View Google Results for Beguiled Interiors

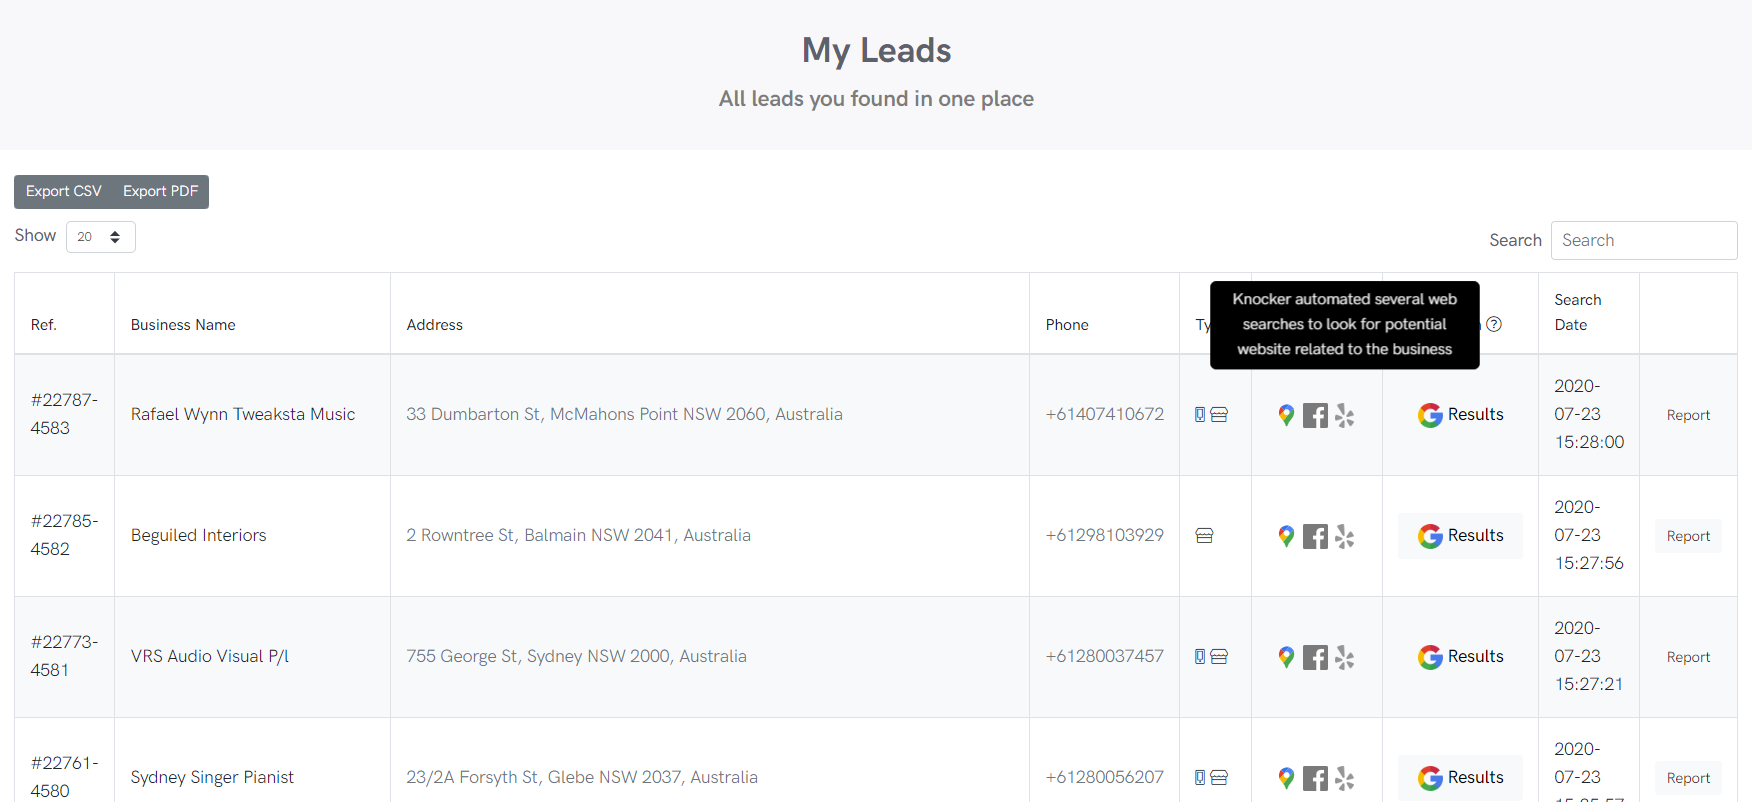coord(1460,536)
